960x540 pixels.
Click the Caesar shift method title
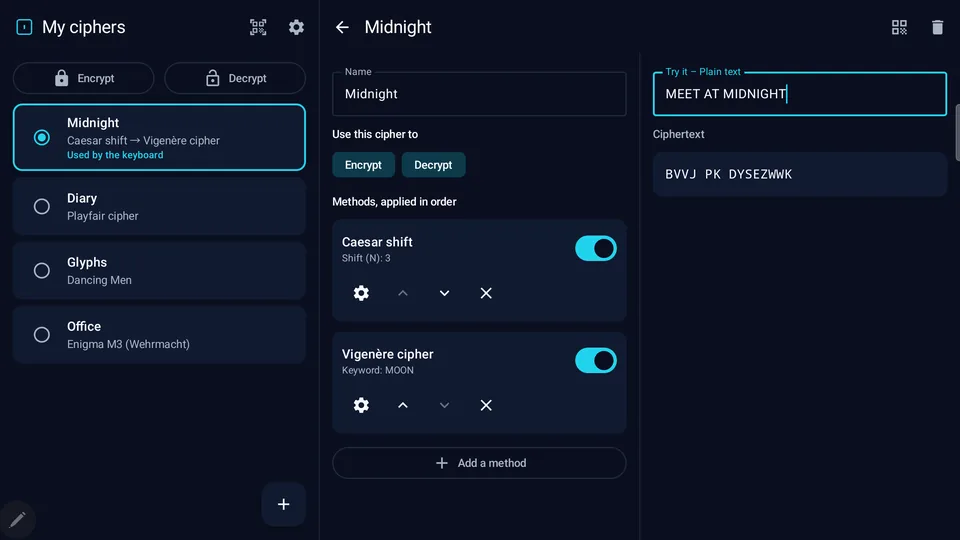(x=377, y=242)
